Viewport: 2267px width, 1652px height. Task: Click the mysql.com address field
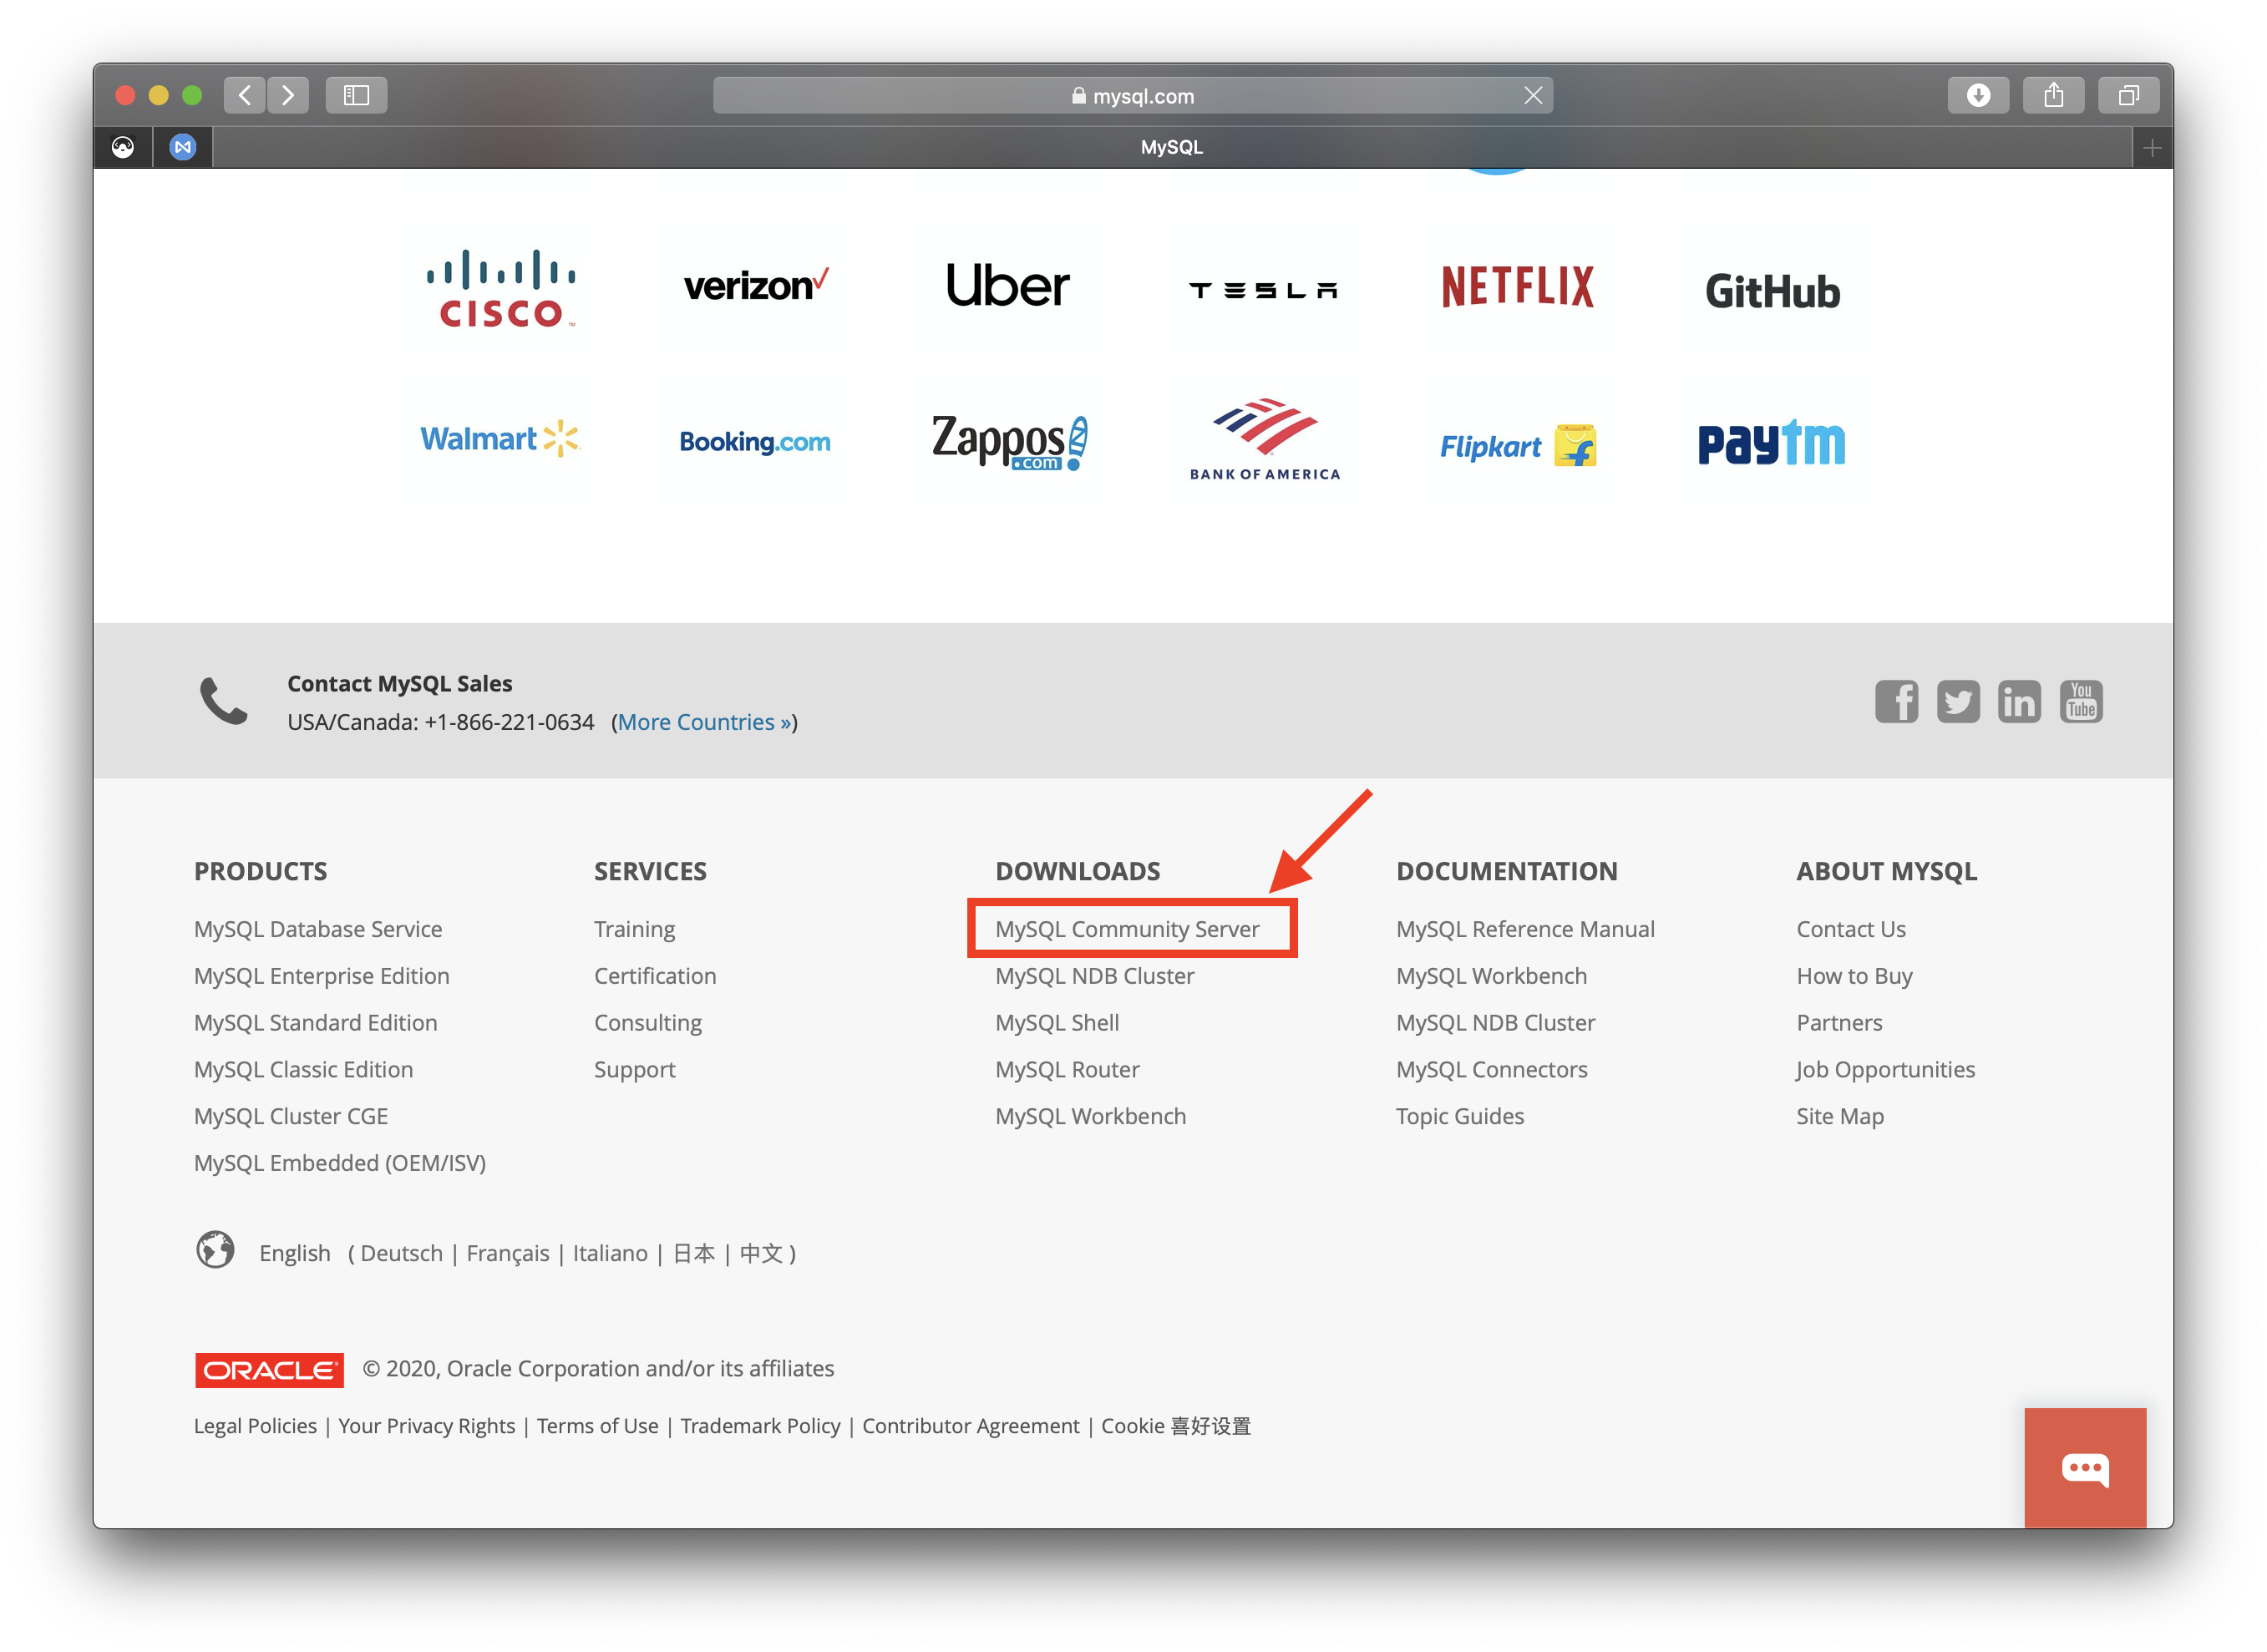[1132, 95]
